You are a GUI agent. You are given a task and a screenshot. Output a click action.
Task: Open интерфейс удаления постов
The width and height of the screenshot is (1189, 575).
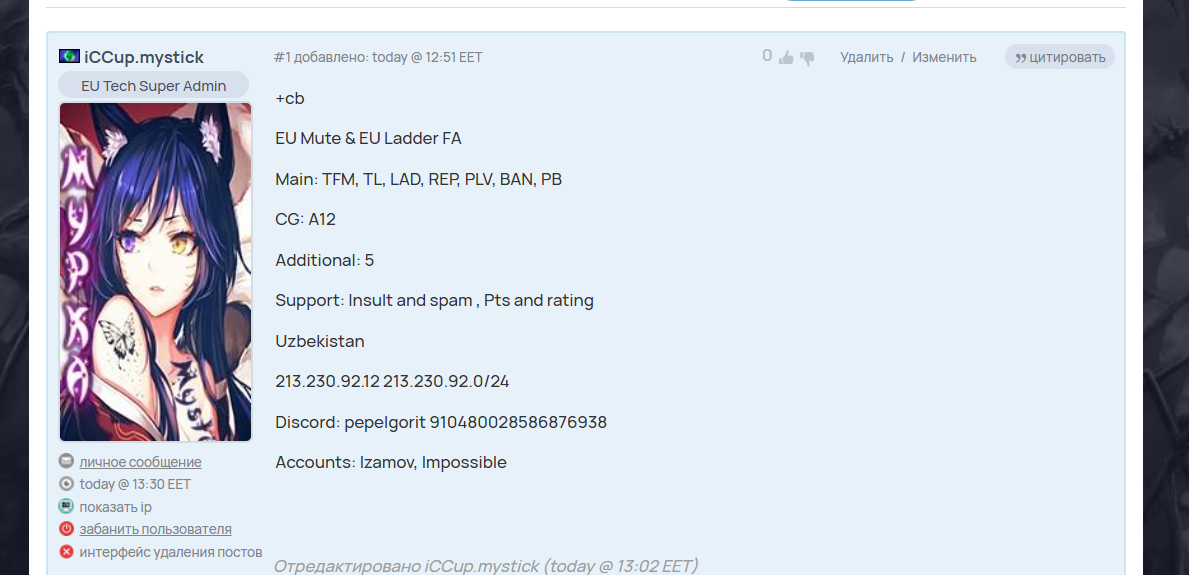pos(171,552)
